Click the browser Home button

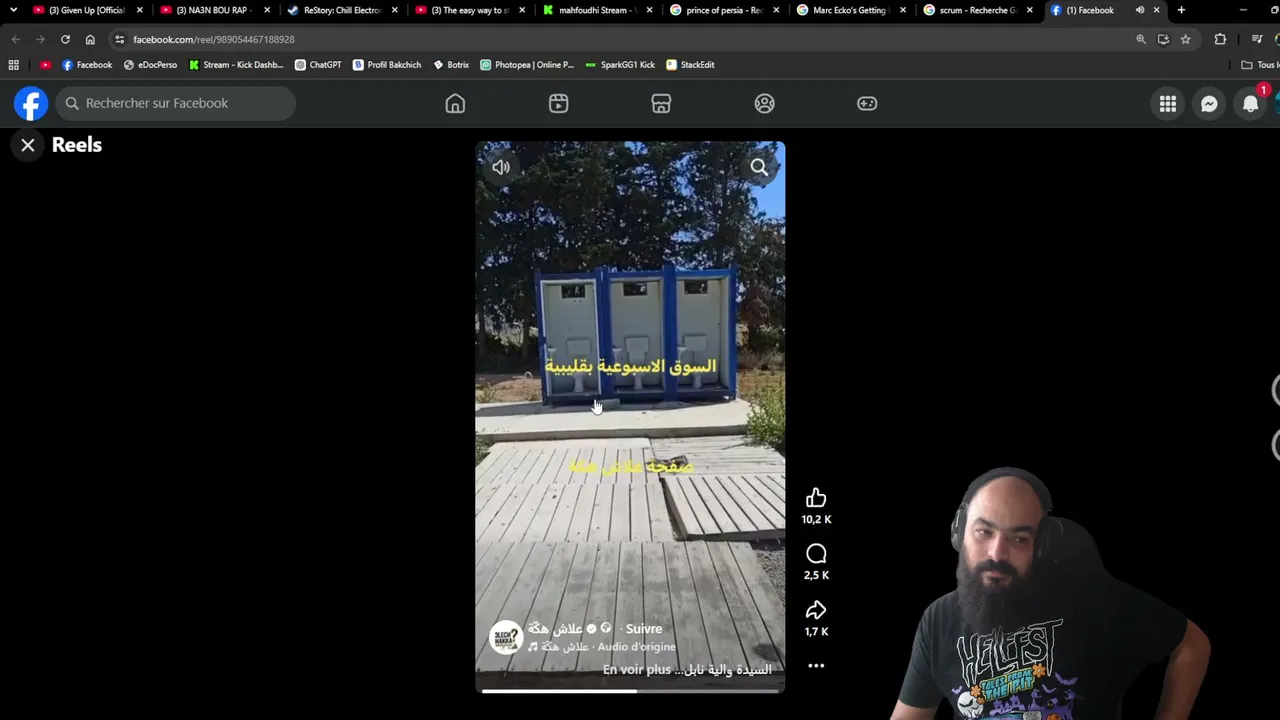point(90,39)
